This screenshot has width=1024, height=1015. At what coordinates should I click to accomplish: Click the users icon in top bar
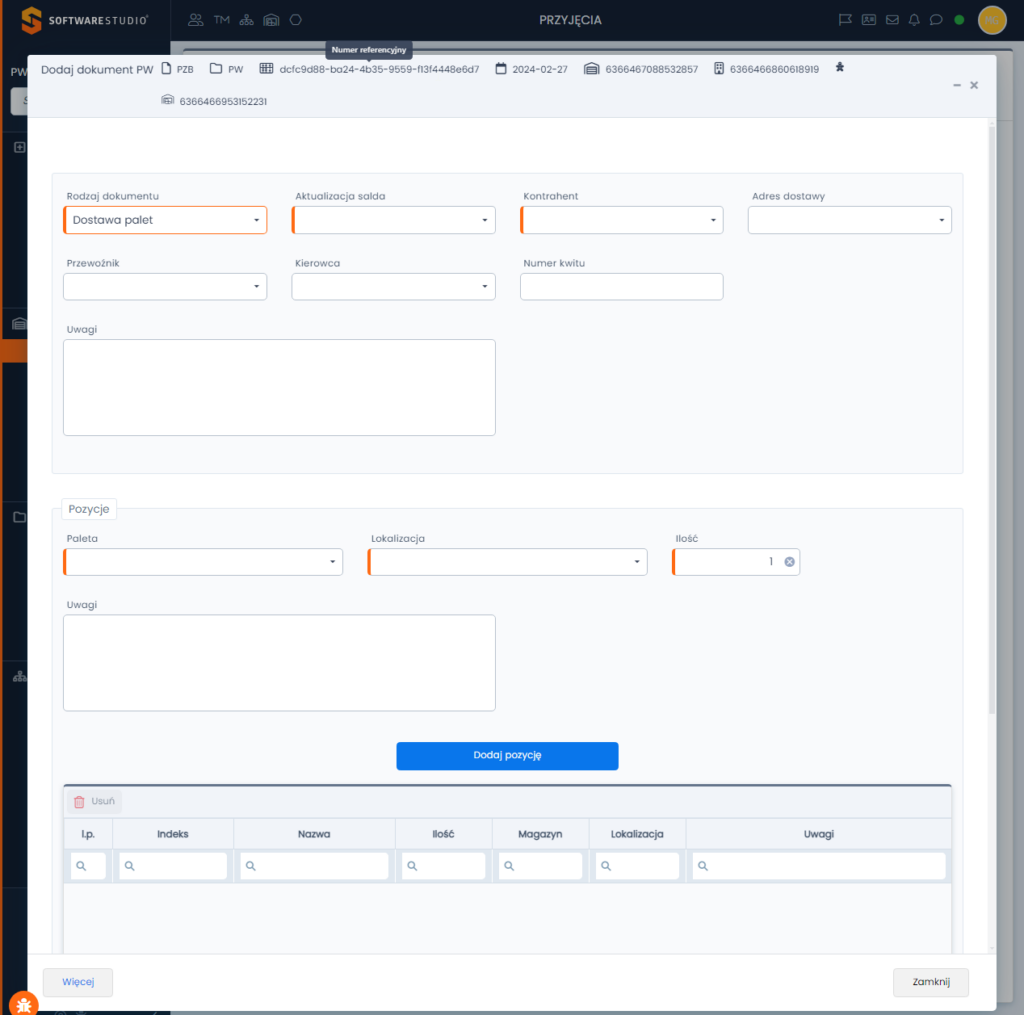[x=195, y=20]
